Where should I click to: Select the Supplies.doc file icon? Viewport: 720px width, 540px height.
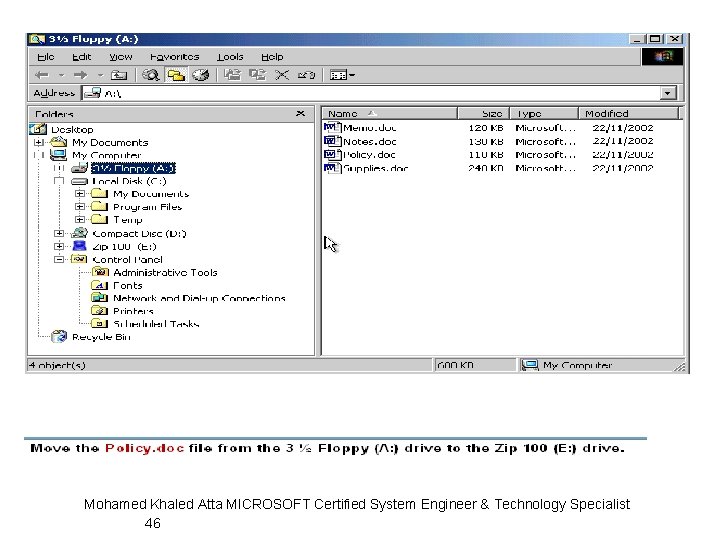click(332, 168)
